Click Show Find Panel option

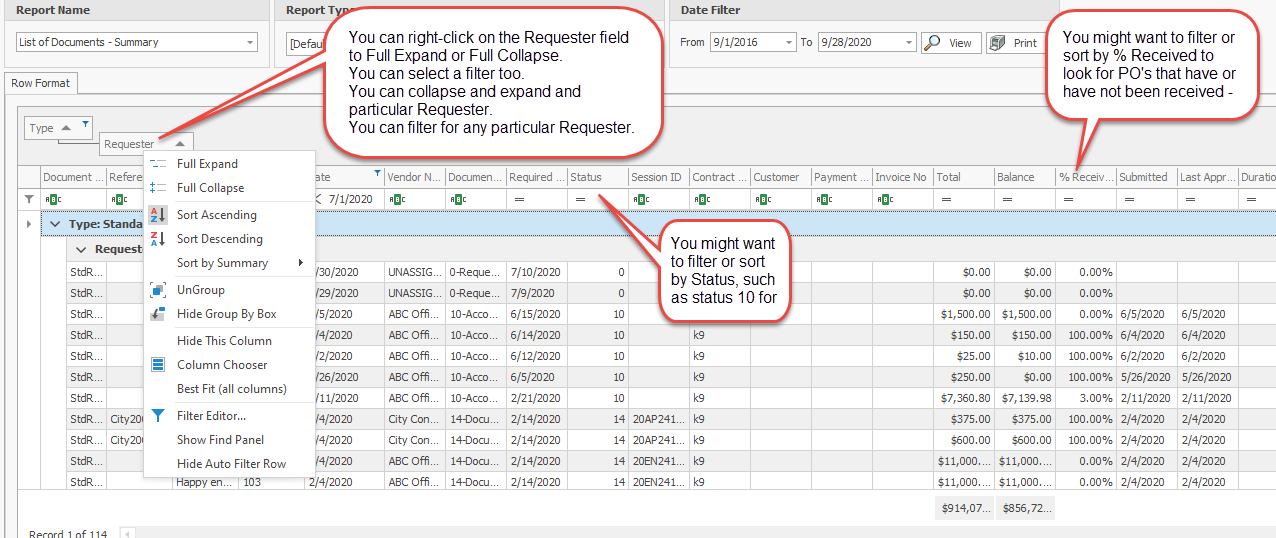coord(220,440)
